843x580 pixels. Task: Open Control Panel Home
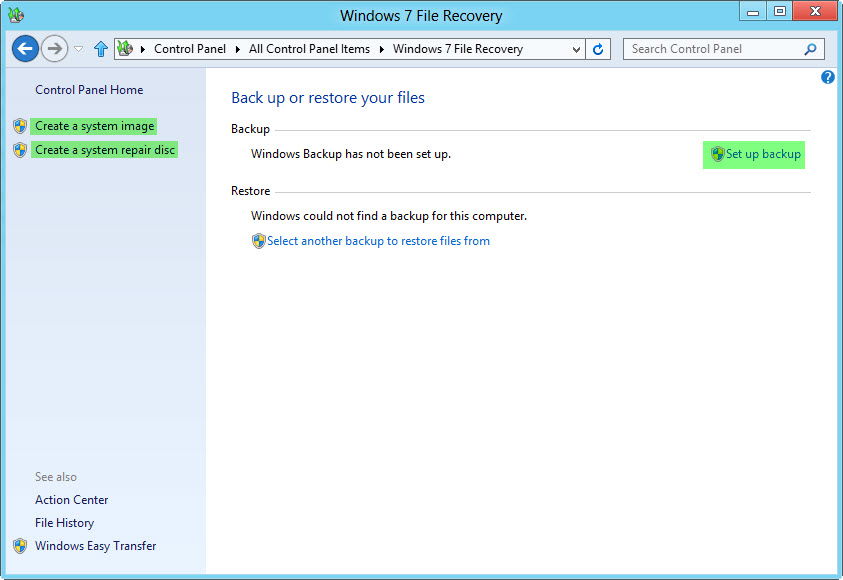[x=89, y=90]
